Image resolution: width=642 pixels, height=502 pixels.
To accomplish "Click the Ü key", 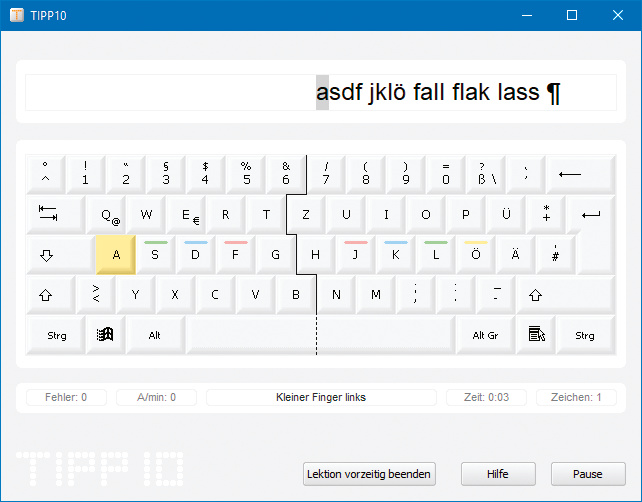I will [x=506, y=215].
